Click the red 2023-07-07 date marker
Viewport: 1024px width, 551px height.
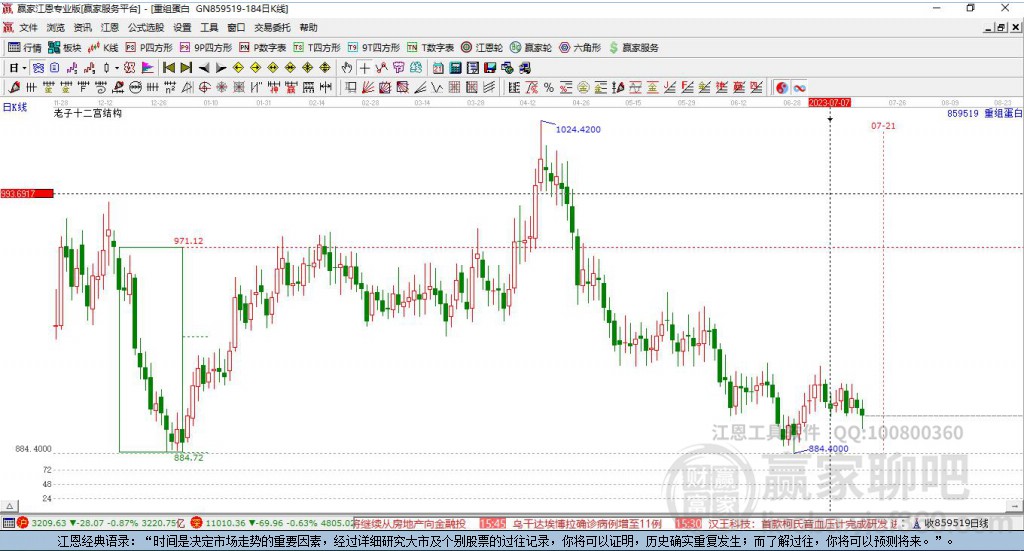click(x=829, y=102)
